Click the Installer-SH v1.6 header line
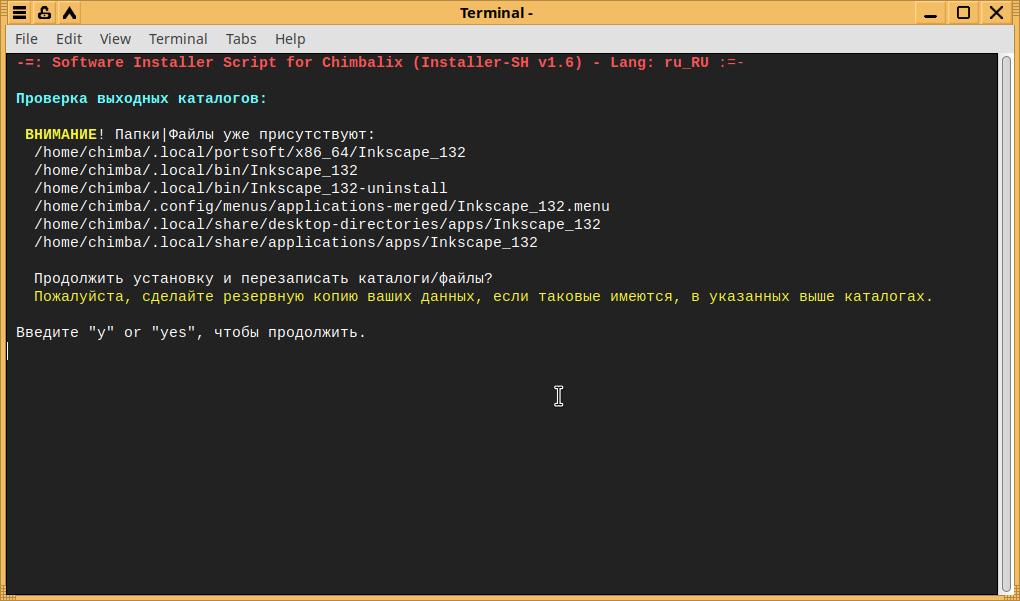 click(x=380, y=63)
